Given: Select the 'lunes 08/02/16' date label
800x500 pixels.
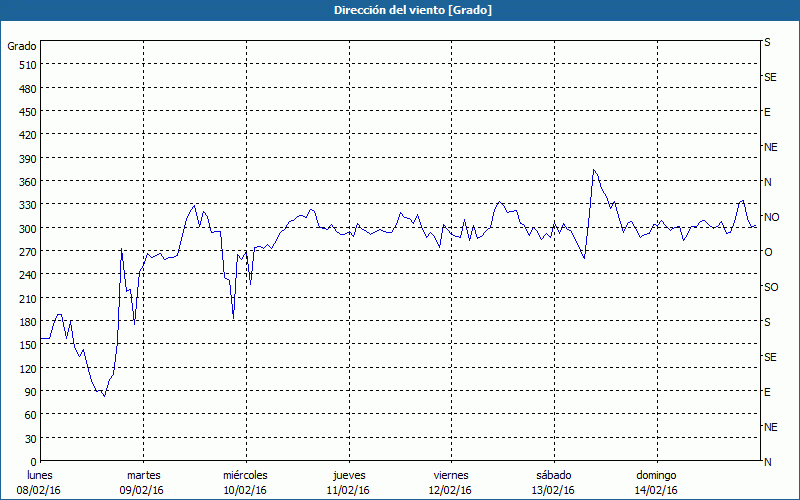Looking at the screenshot, I should [x=41, y=482].
